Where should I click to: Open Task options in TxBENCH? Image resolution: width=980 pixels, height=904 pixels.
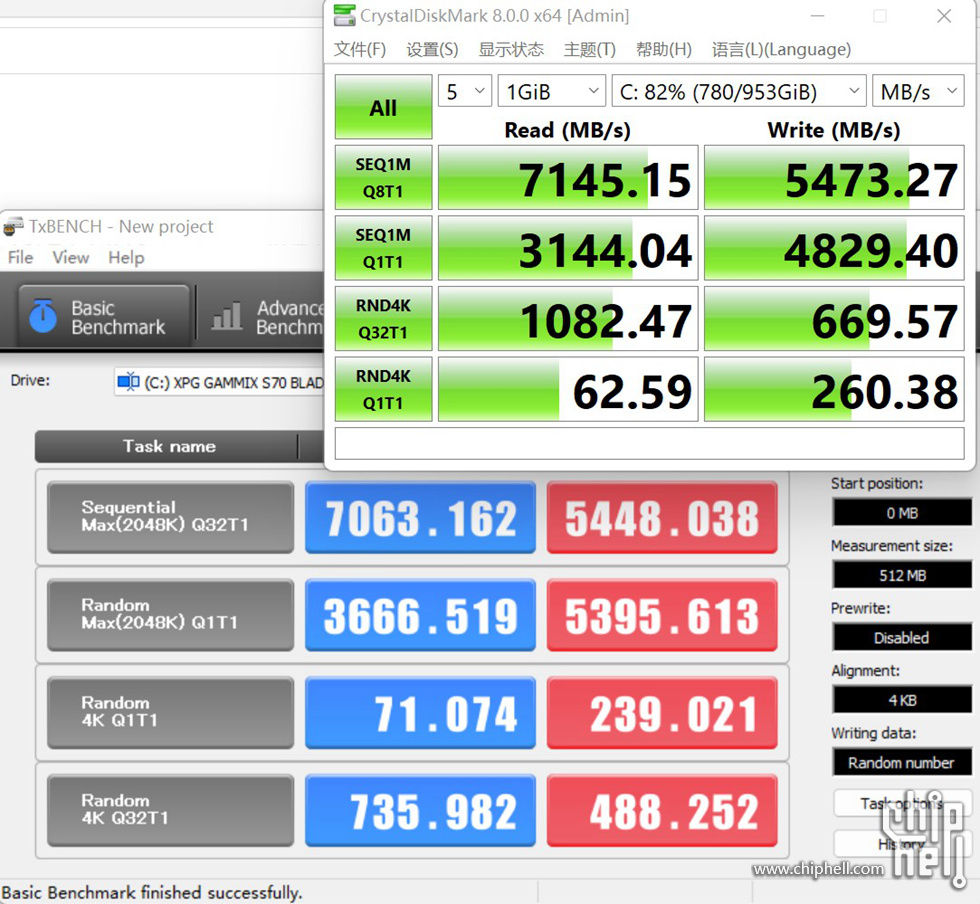(901, 803)
